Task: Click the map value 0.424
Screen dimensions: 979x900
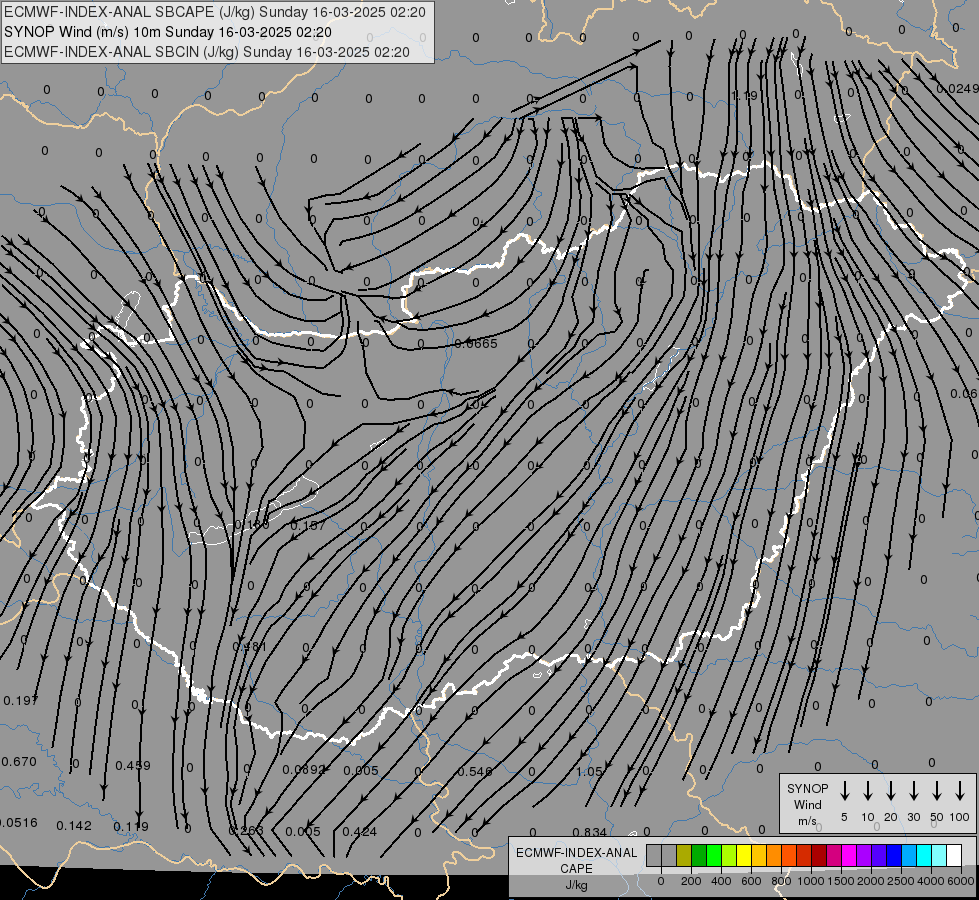Action: (x=360, y=831)
